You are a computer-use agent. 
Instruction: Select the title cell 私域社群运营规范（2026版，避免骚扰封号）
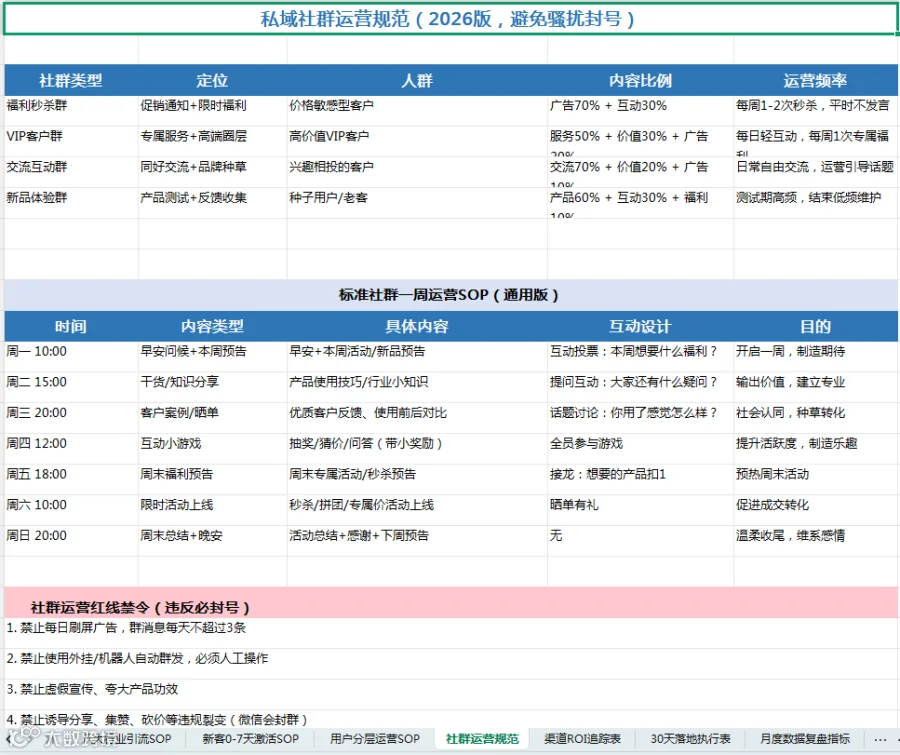(x=449, y=20)
